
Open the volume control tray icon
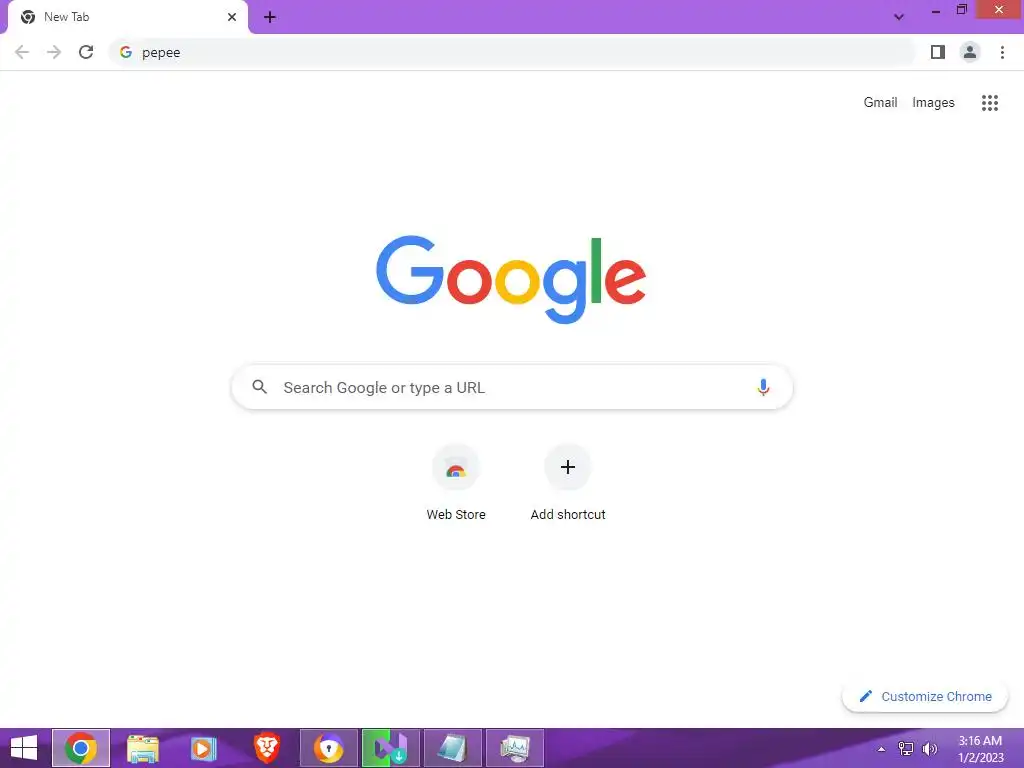(929, 749)
